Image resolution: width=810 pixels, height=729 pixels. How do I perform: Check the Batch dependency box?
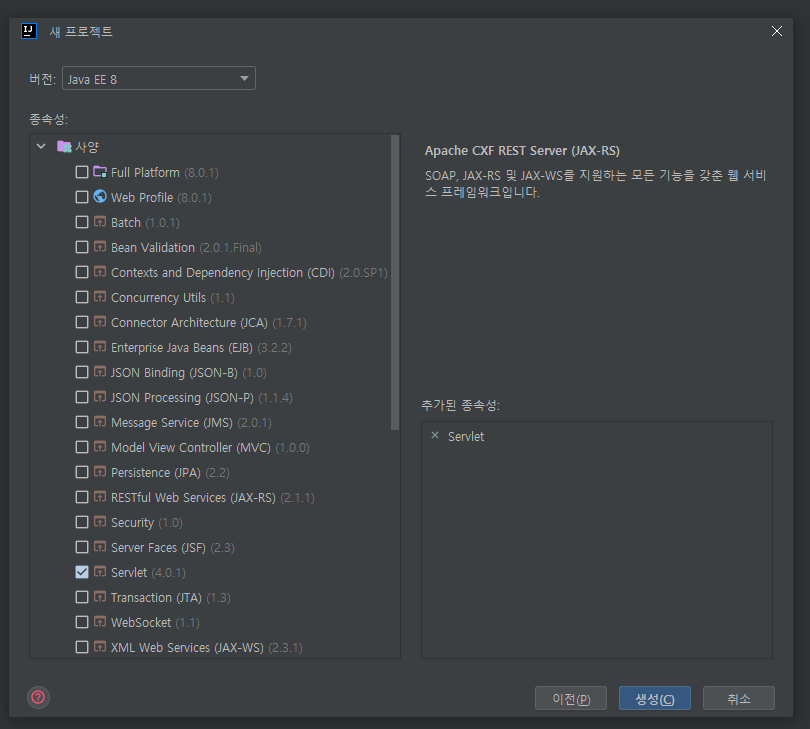coord(82,222)
